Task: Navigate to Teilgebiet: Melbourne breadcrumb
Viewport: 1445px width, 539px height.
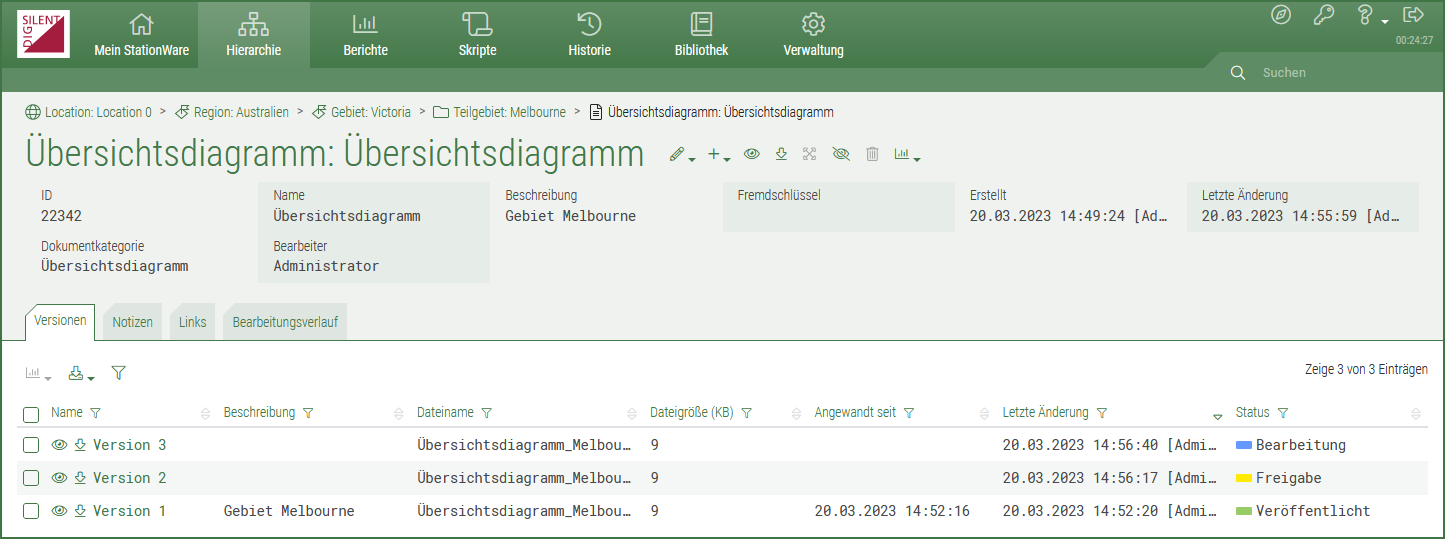Action: click(x=509, y=112)
